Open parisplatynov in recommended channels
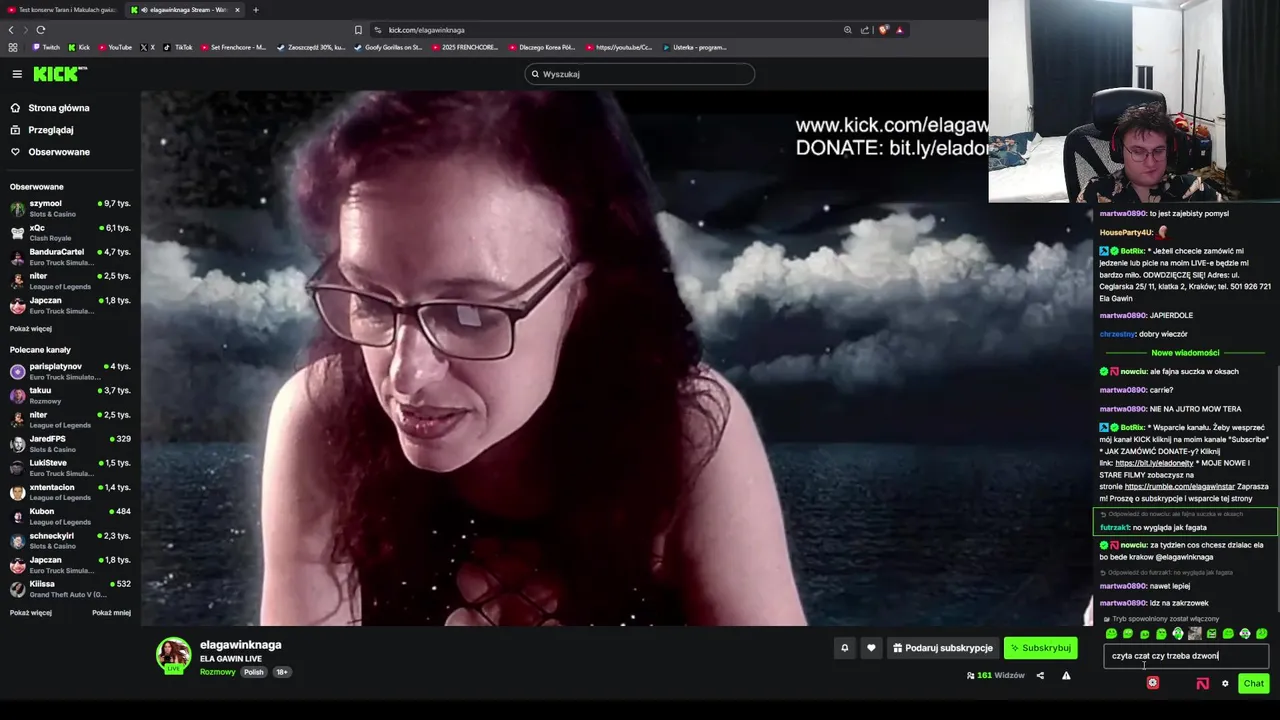The height and width of the screenshot is (720, 1280). coord(70,371)
